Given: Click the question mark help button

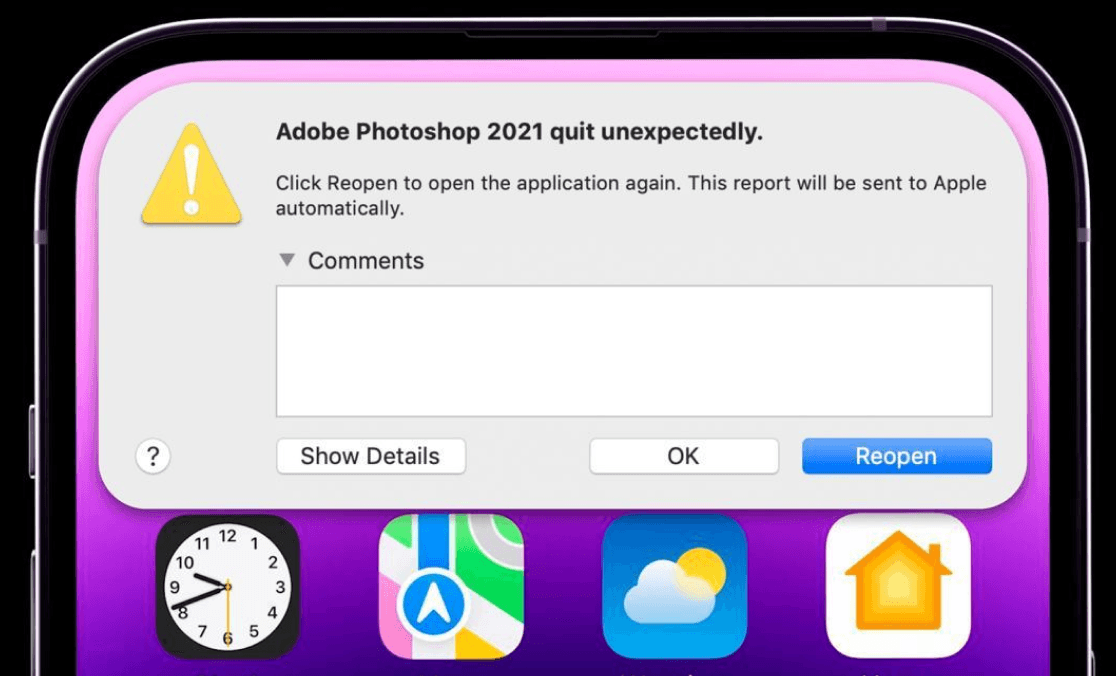Looking at the screenshot, I should click(153, 457).
